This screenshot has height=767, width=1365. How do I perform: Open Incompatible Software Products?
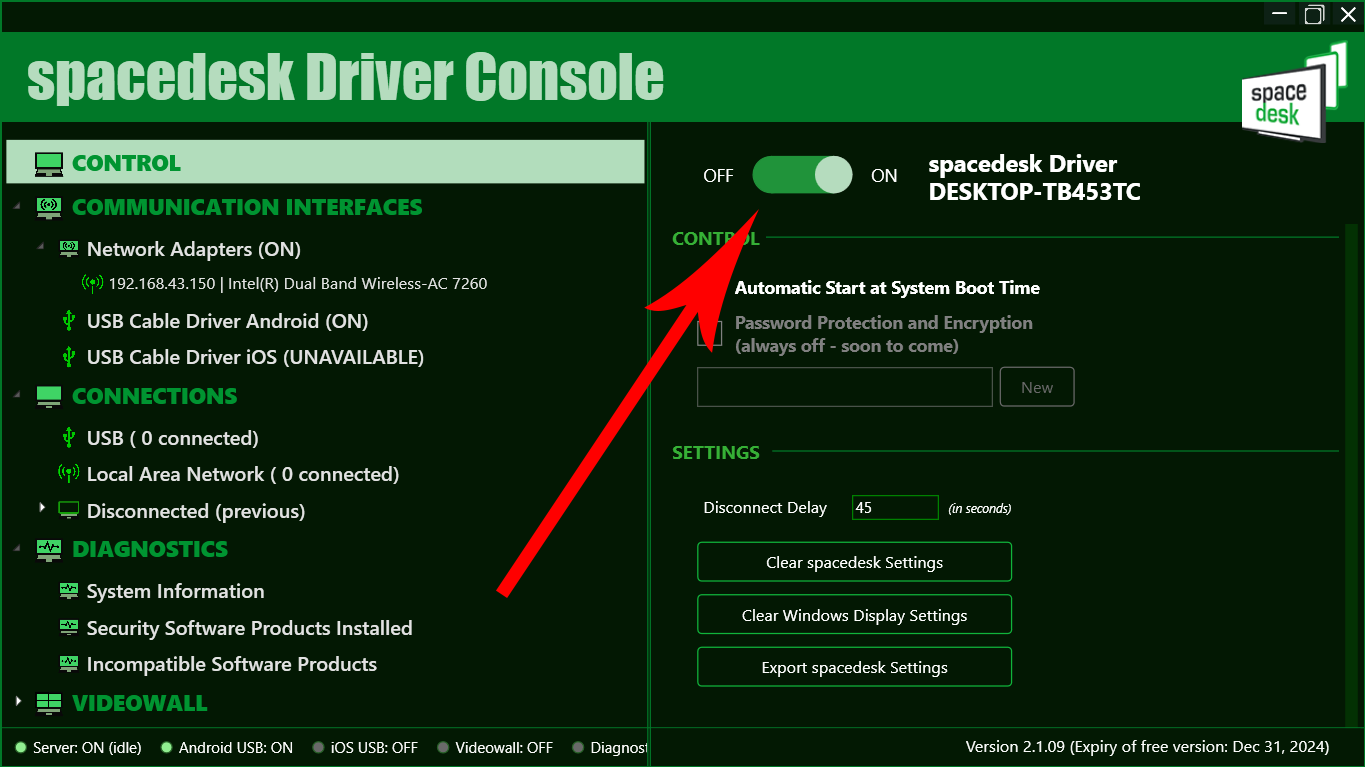coord(232,664)
